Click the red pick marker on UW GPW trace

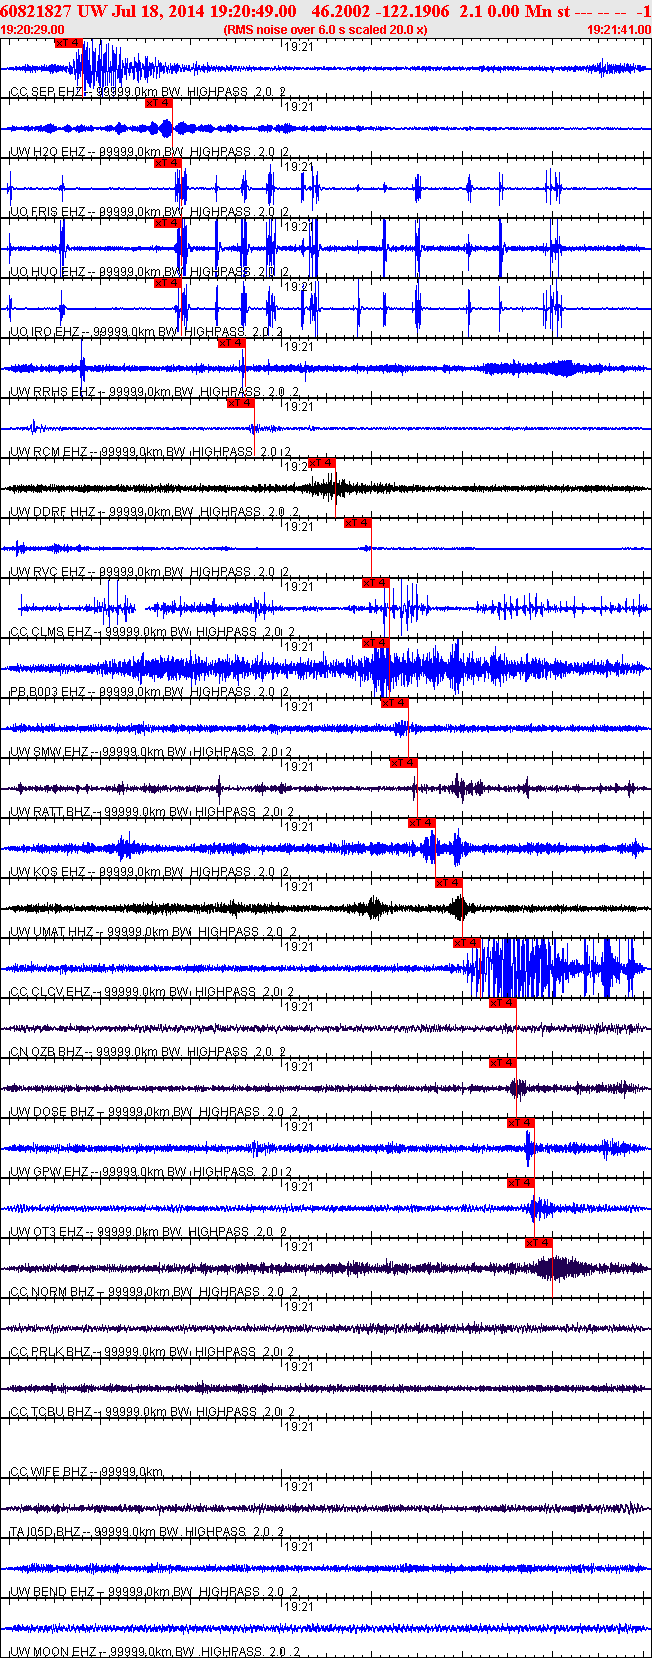pos(520,1123)
